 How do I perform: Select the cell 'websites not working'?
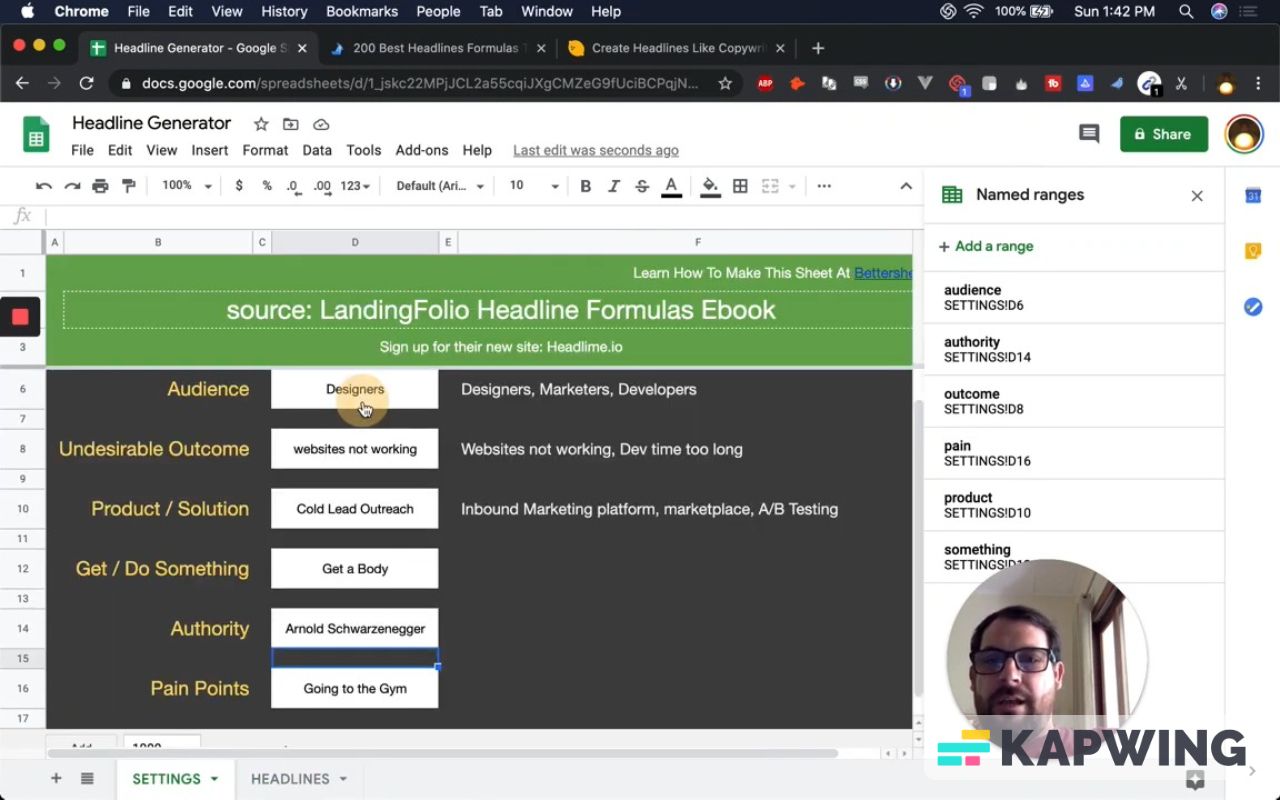(x=355, y=449)
